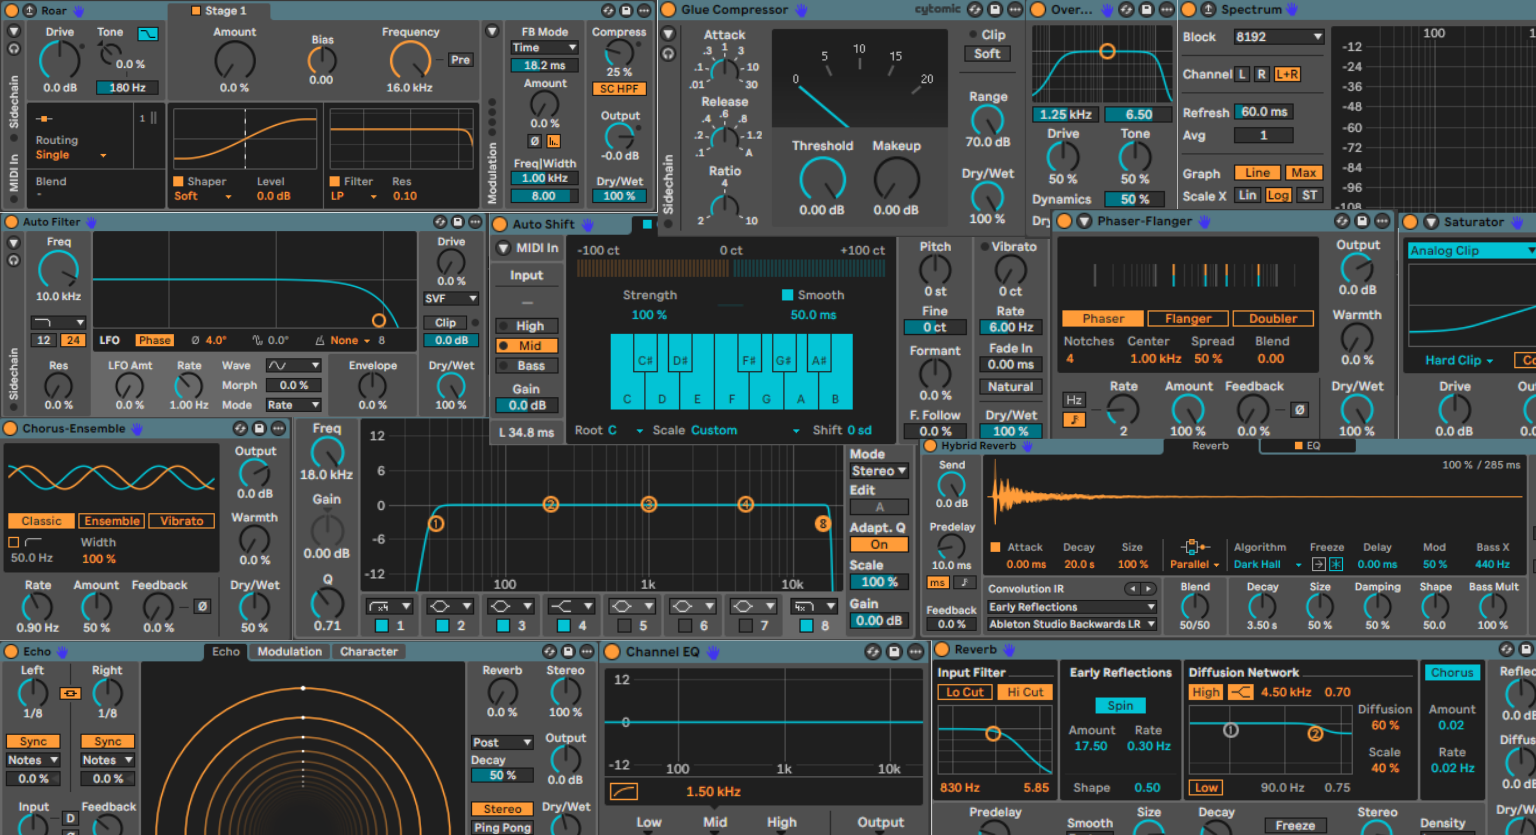The width and height of the screenshot is (1536, 835).
Task: Click the Roar SC HPF button
Action: [x=619, y=89]
